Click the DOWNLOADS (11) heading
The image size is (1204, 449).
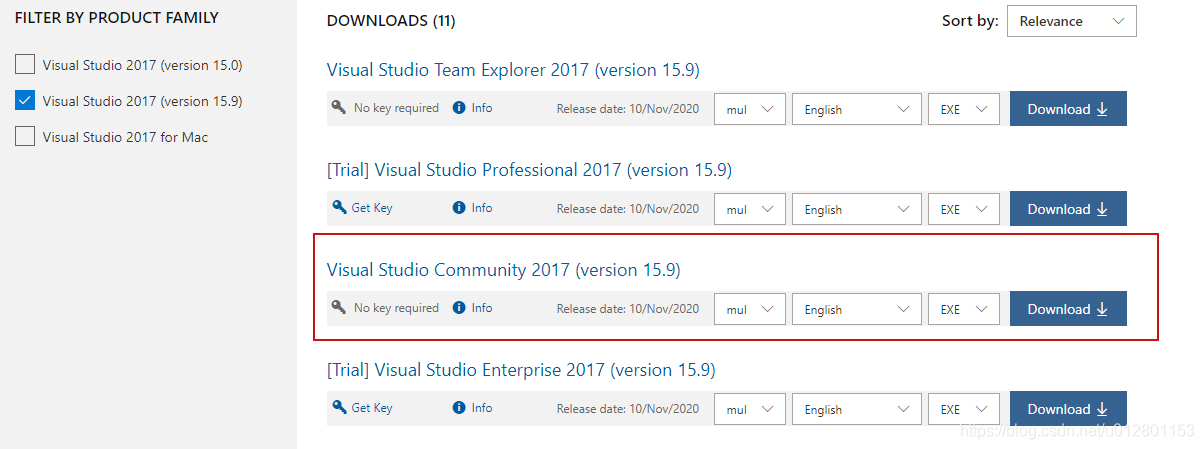391,21
